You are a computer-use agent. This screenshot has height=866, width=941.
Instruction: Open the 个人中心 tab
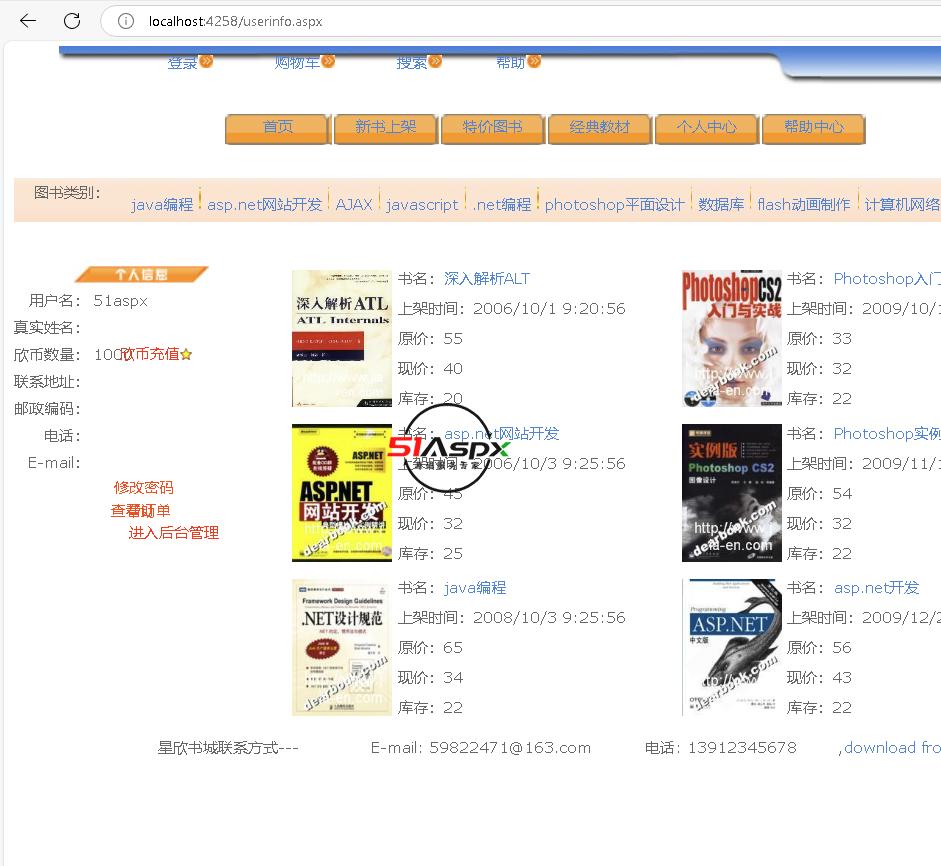click(x=706, y=128)
